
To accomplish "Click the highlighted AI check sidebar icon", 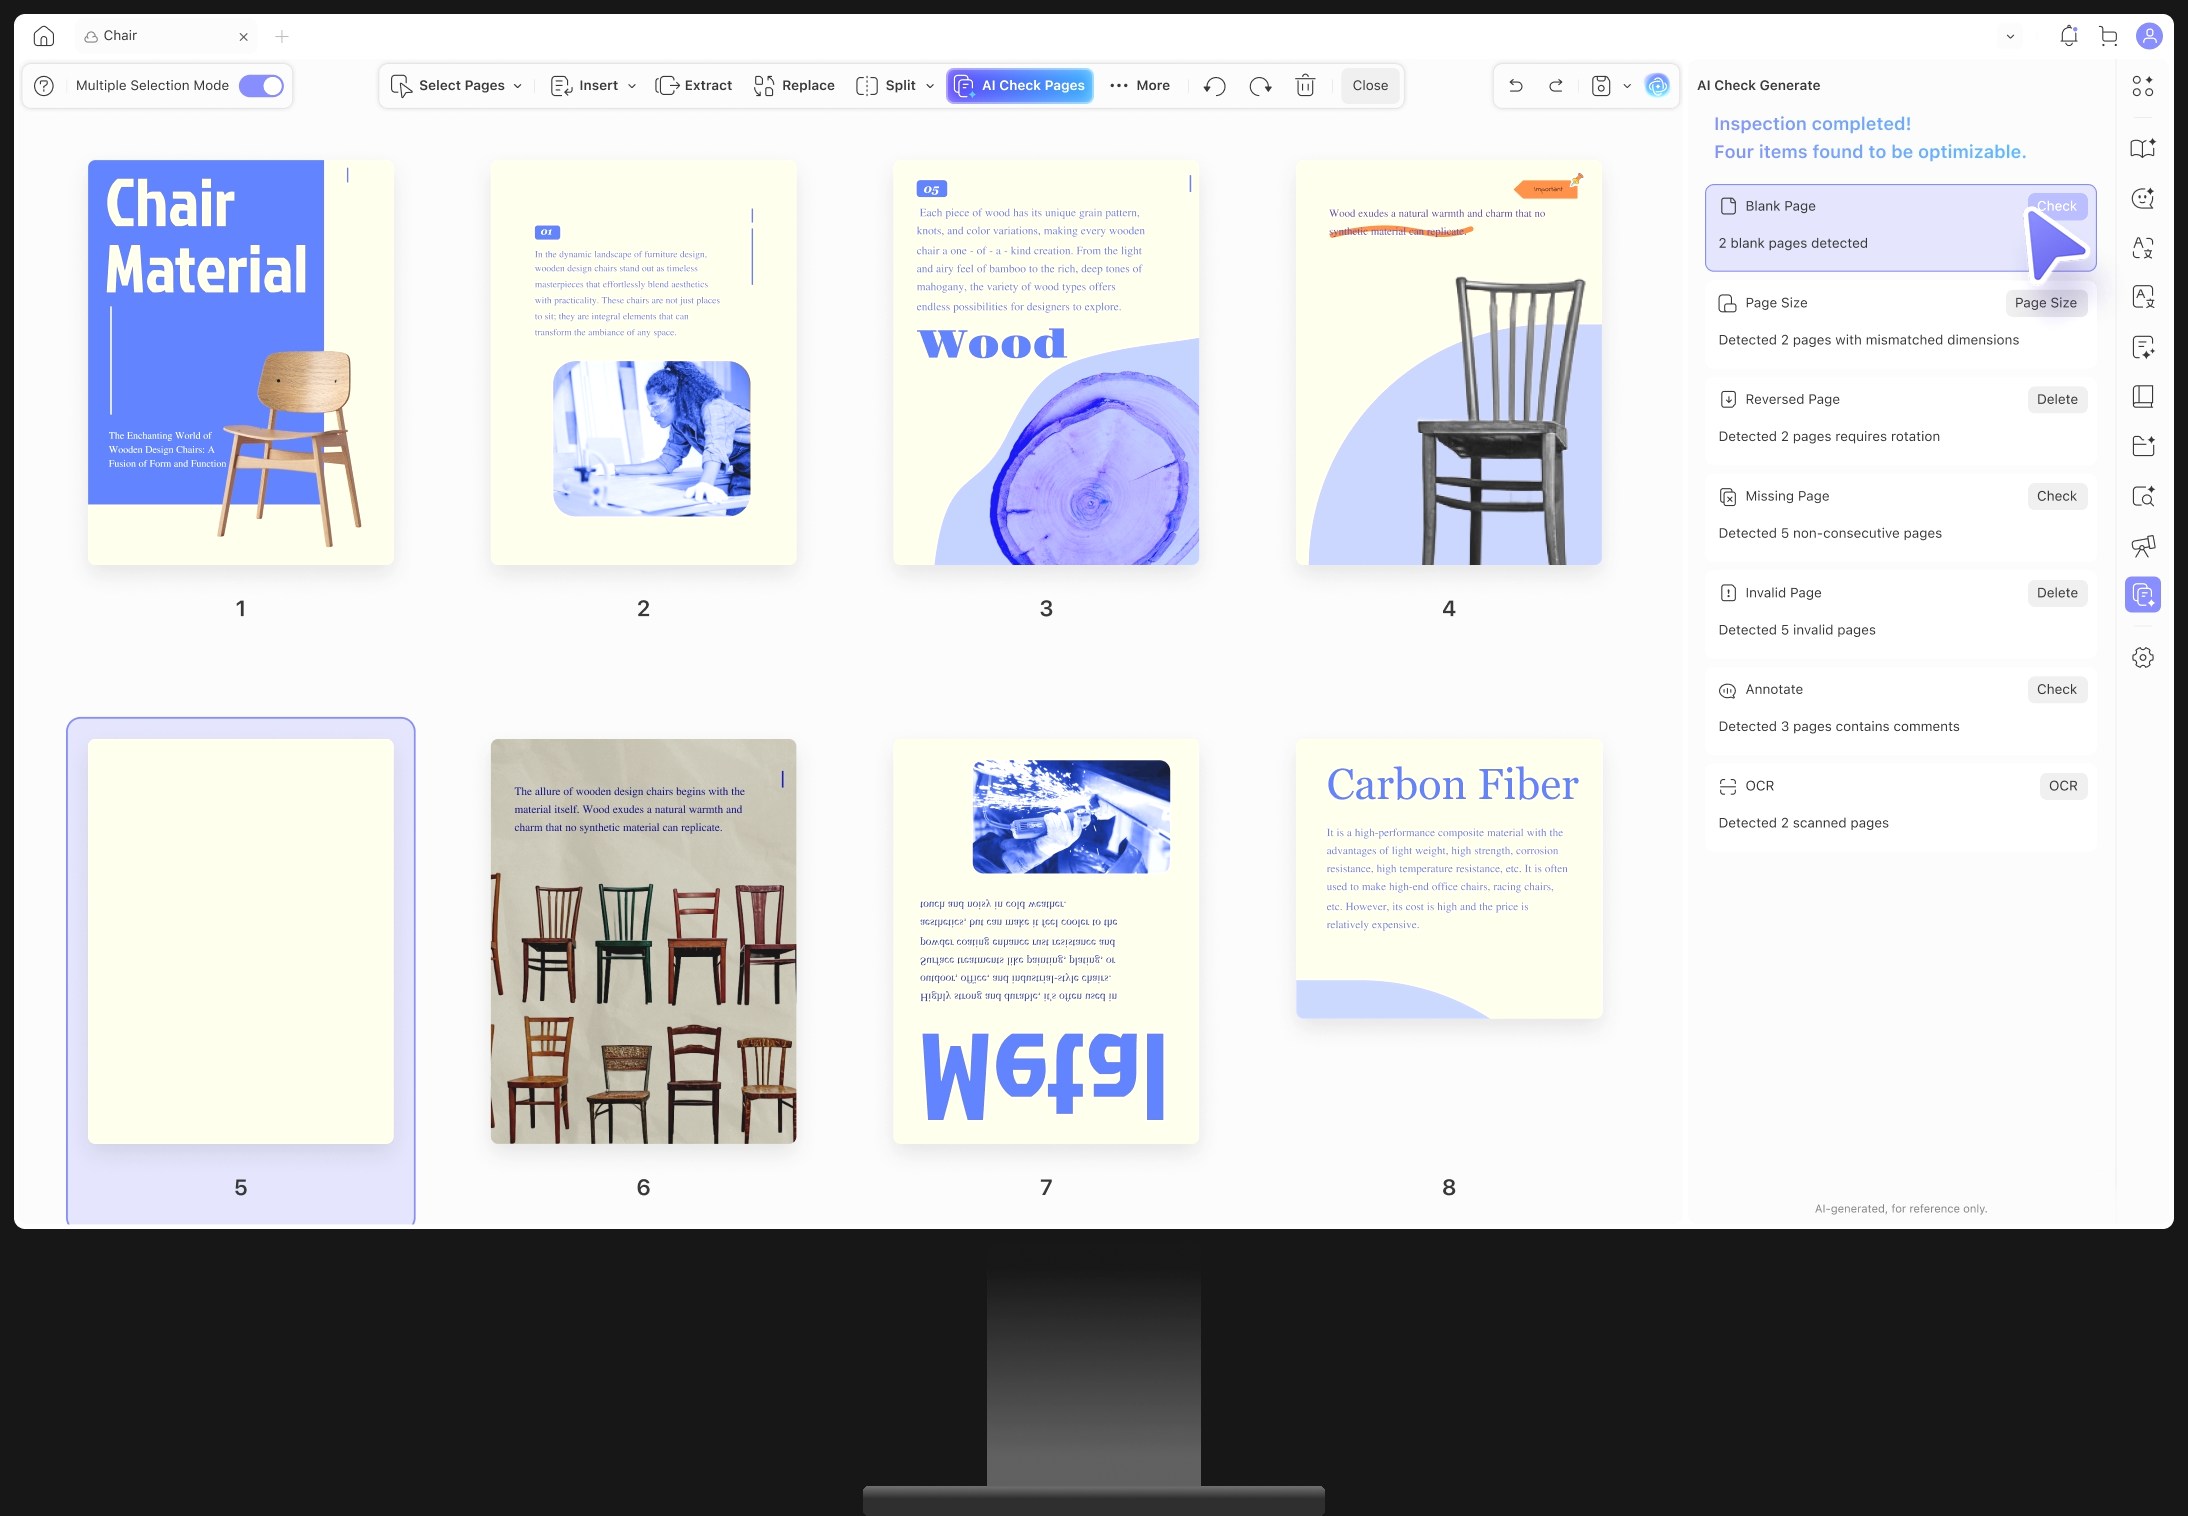I will click(x=2143, y=595).
